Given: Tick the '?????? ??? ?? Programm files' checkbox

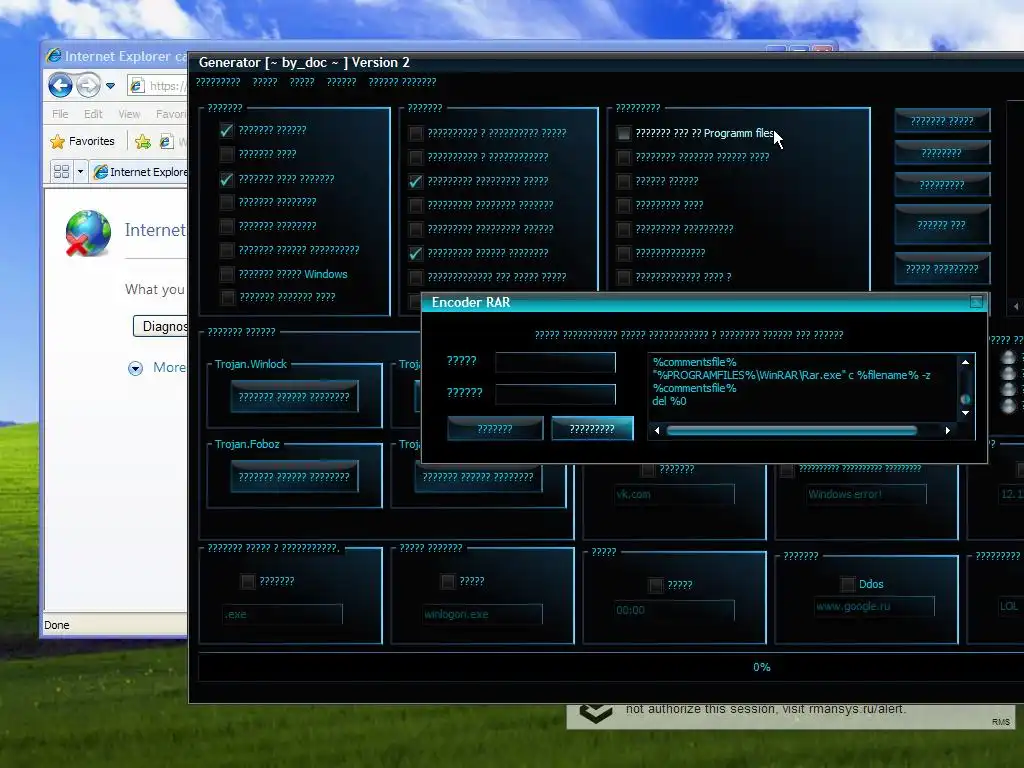Looking at the screenshot, I should [x=624, y=133].
